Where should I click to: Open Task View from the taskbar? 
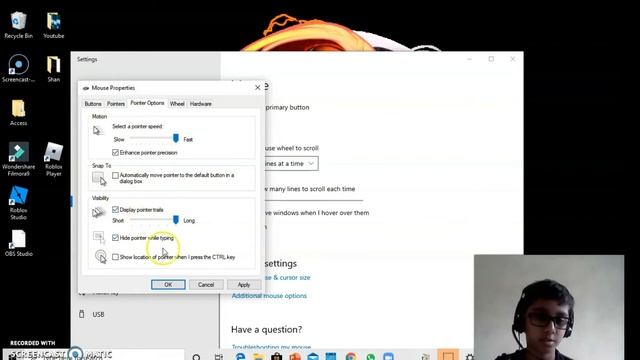(x=219, y=357)
